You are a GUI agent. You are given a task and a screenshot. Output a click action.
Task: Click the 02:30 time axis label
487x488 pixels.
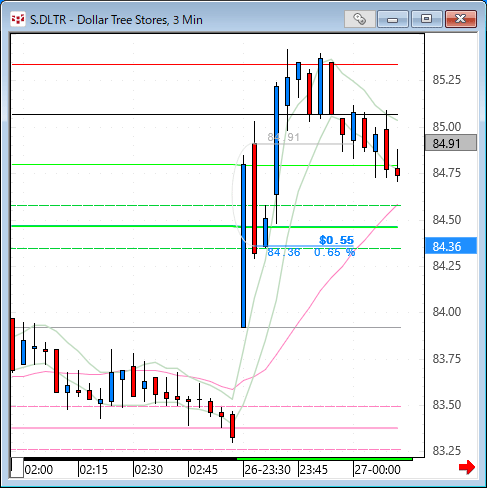click(x=149, y=470)
